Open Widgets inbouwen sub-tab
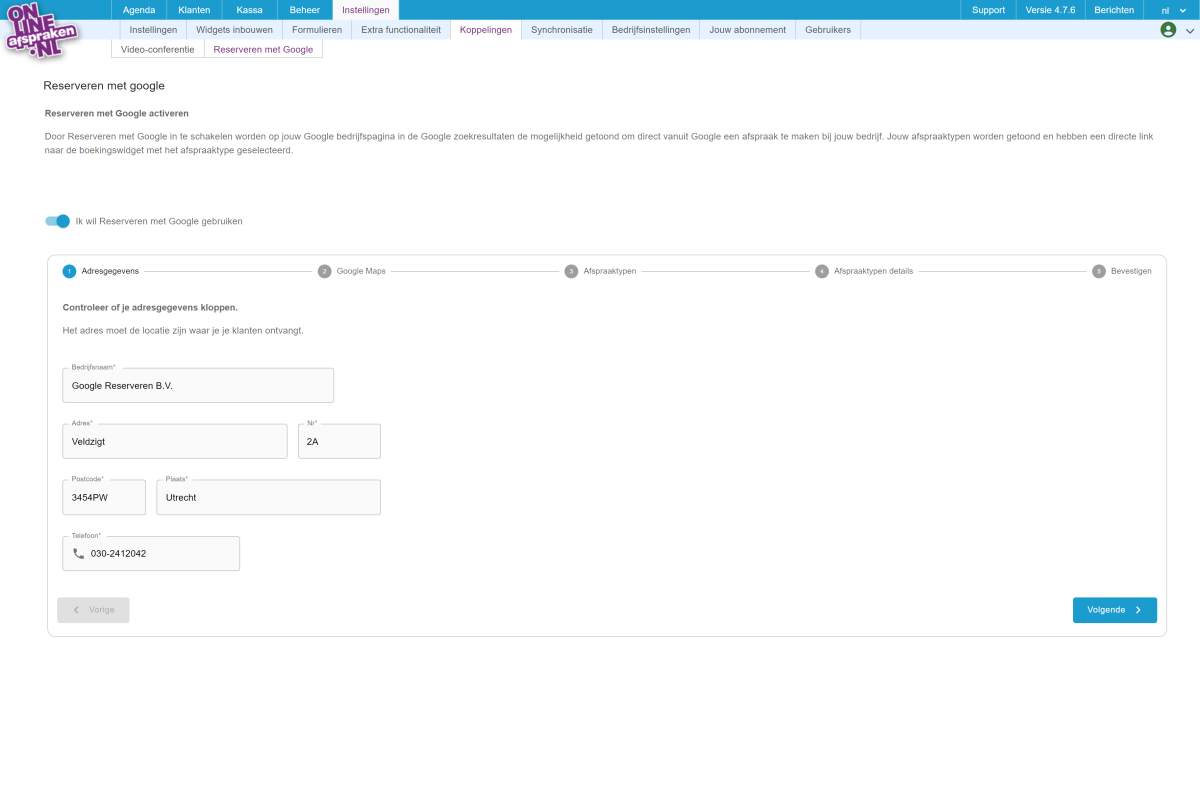The height and width of the screenshot is (806, 1200). (x=234, y=30)
